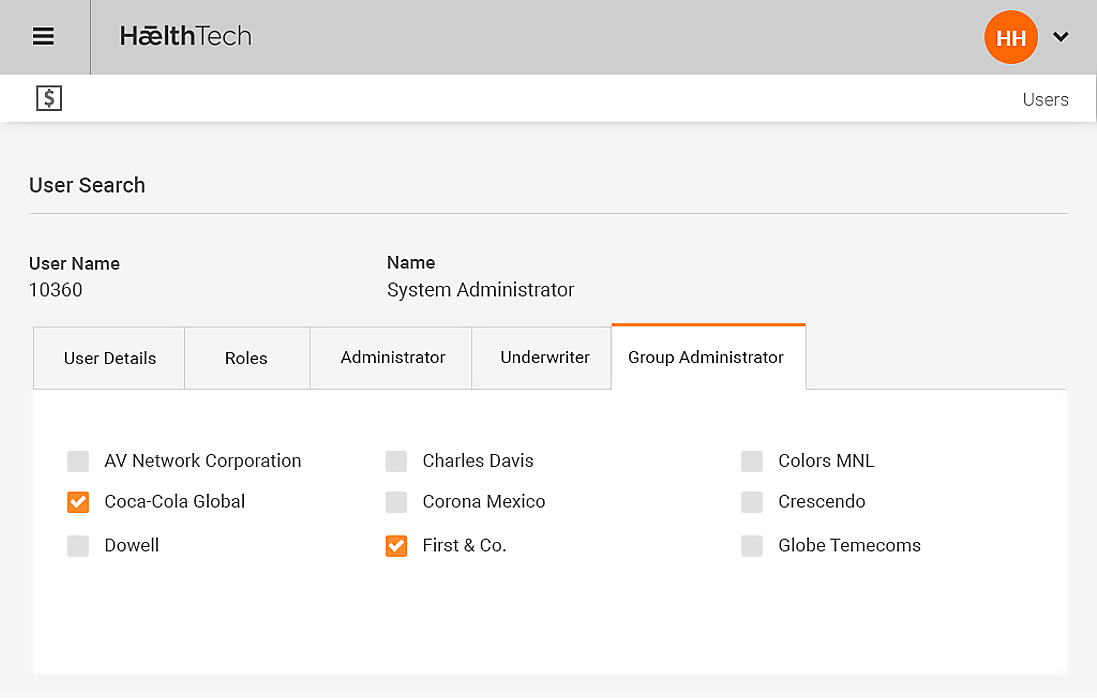Select the Administrator tab
Image resolution: width=1097 pixels, height=700 pixels.
pyautogui.click(x=392, y=357)
